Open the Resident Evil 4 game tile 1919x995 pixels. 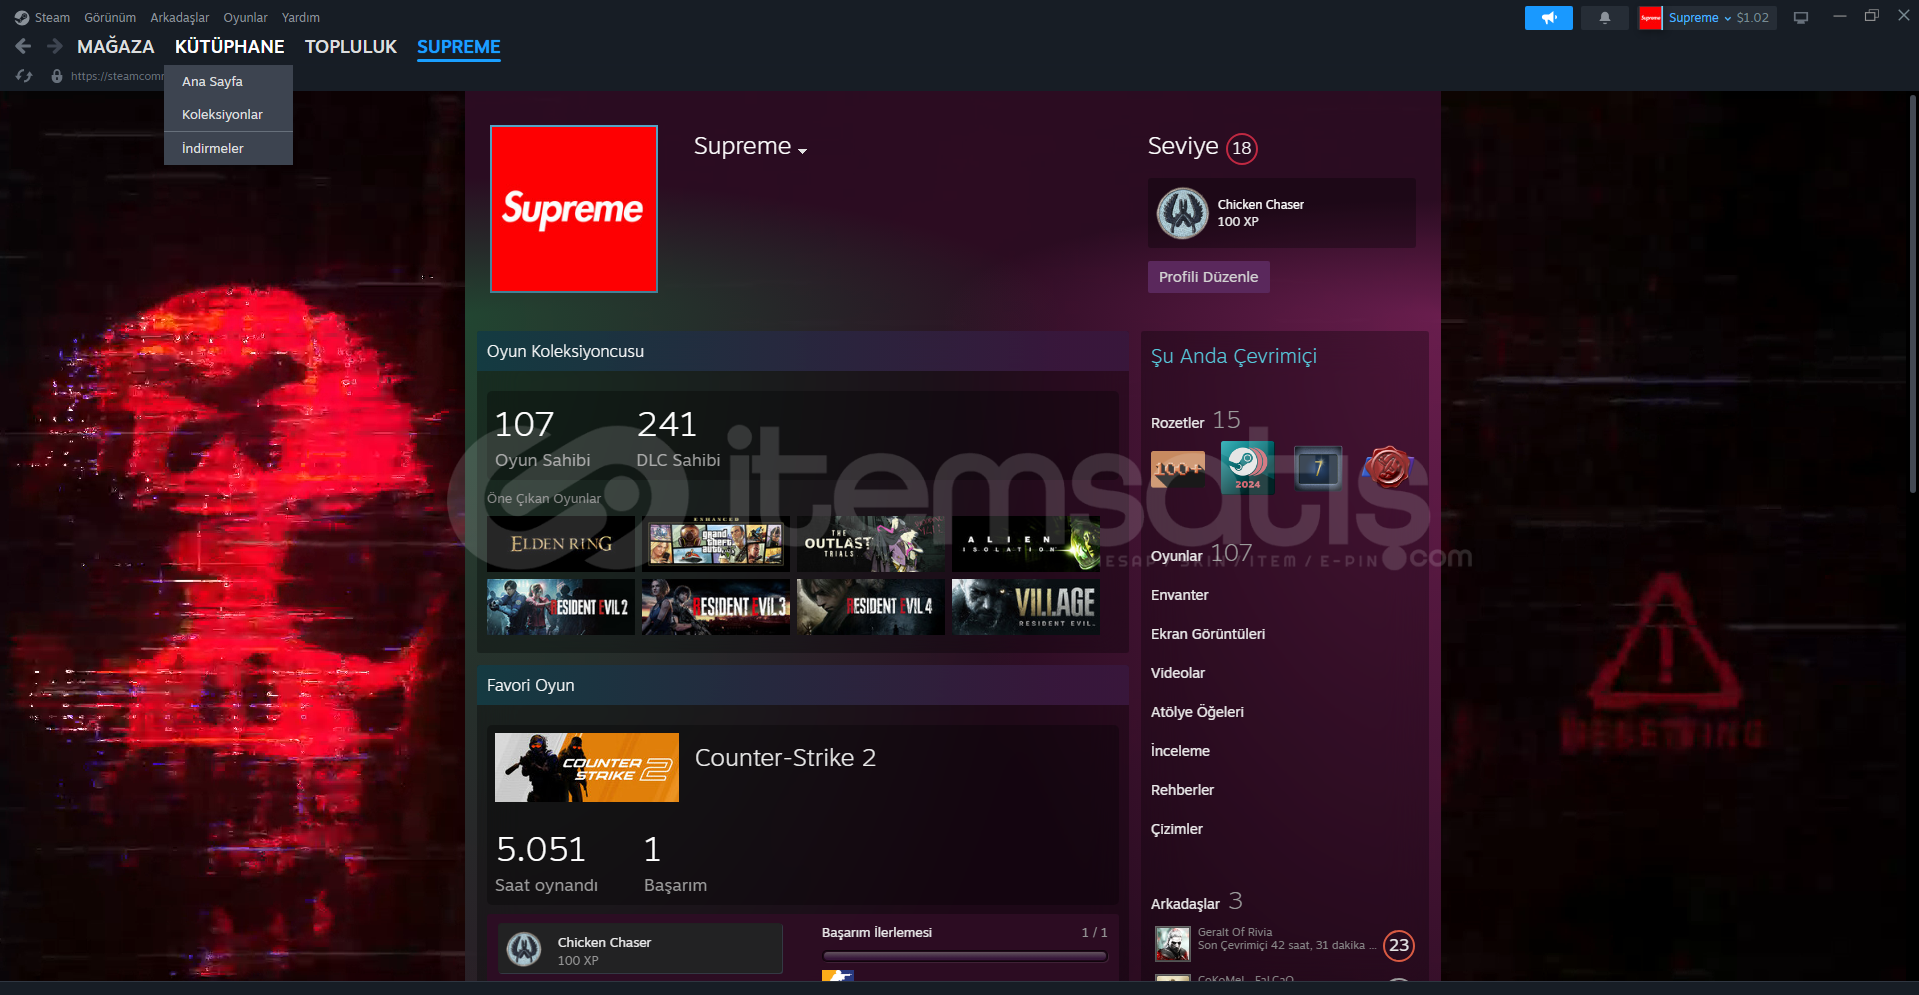coord(871,607)
